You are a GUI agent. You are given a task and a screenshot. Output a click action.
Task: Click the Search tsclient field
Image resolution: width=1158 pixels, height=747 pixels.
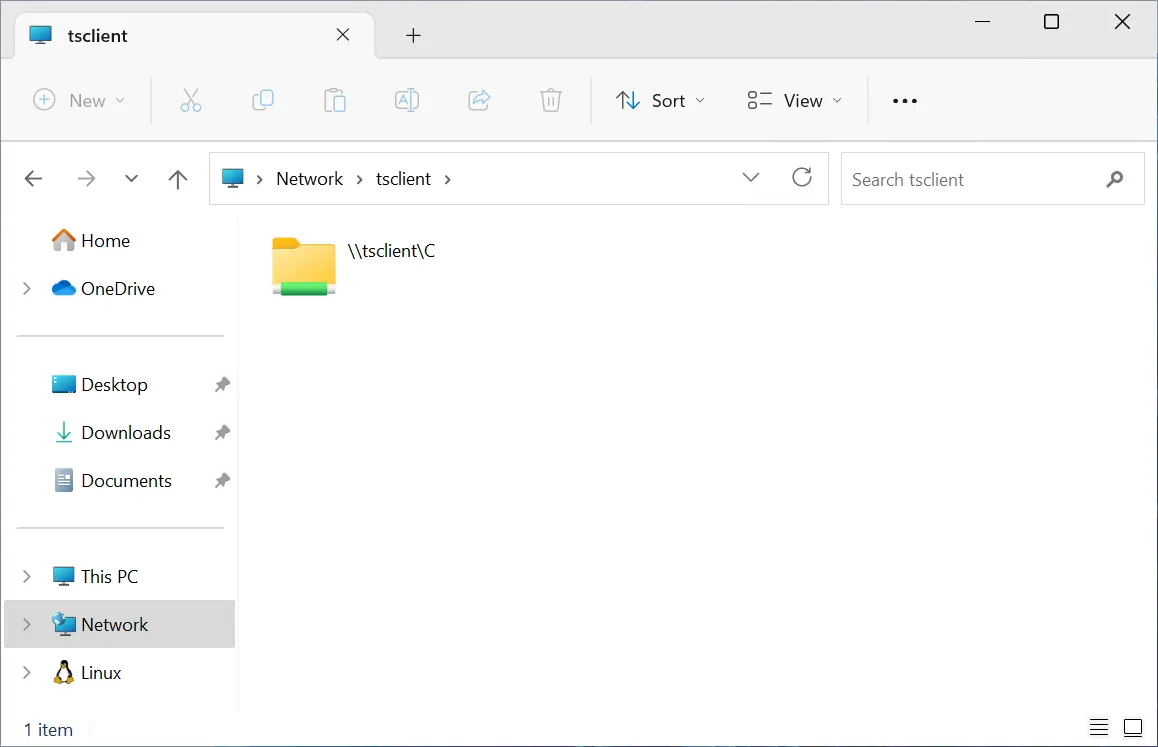[970, 180]
